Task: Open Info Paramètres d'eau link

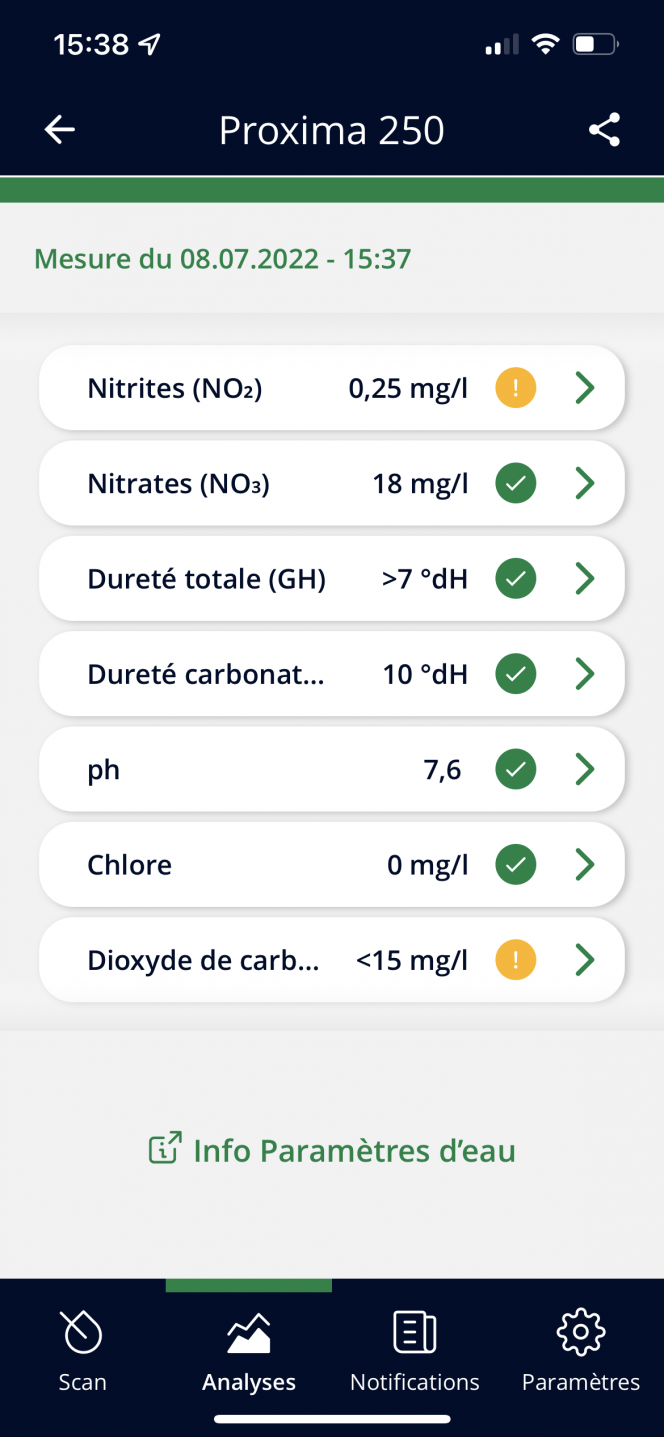Action: (x=332, y=1150)
